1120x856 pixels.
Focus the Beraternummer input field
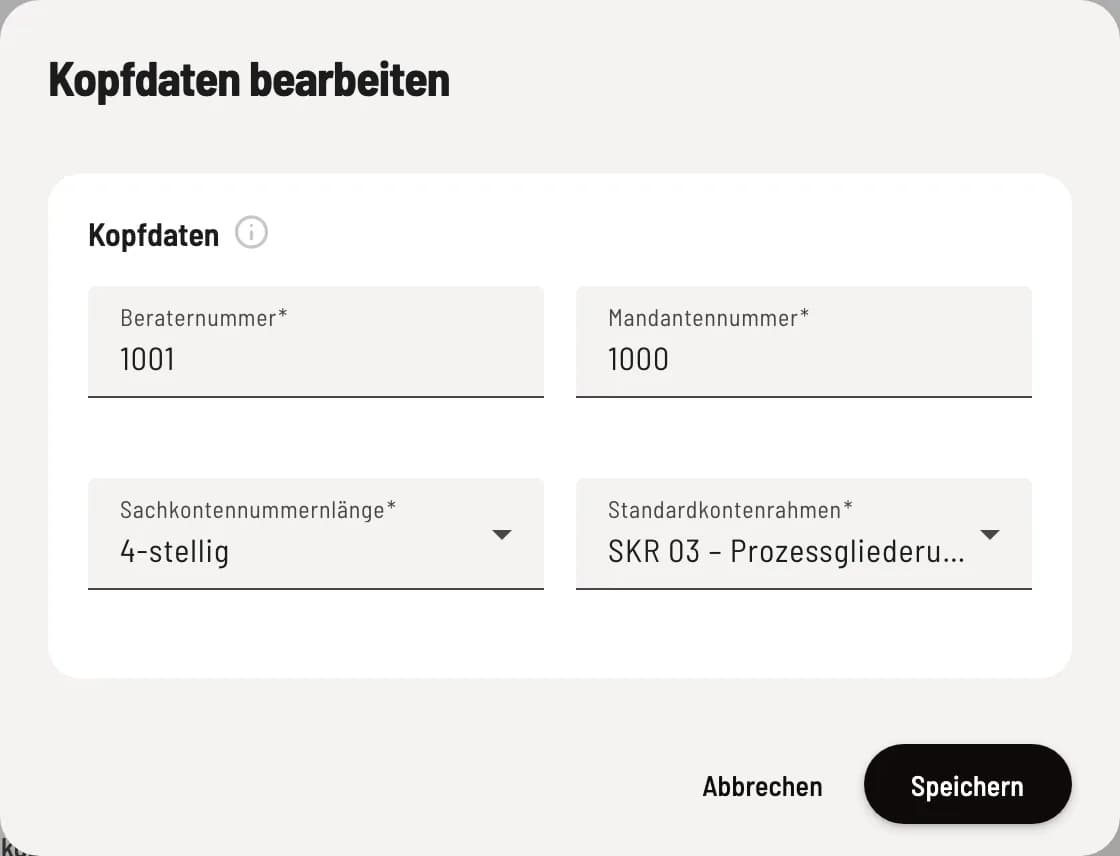316,342
